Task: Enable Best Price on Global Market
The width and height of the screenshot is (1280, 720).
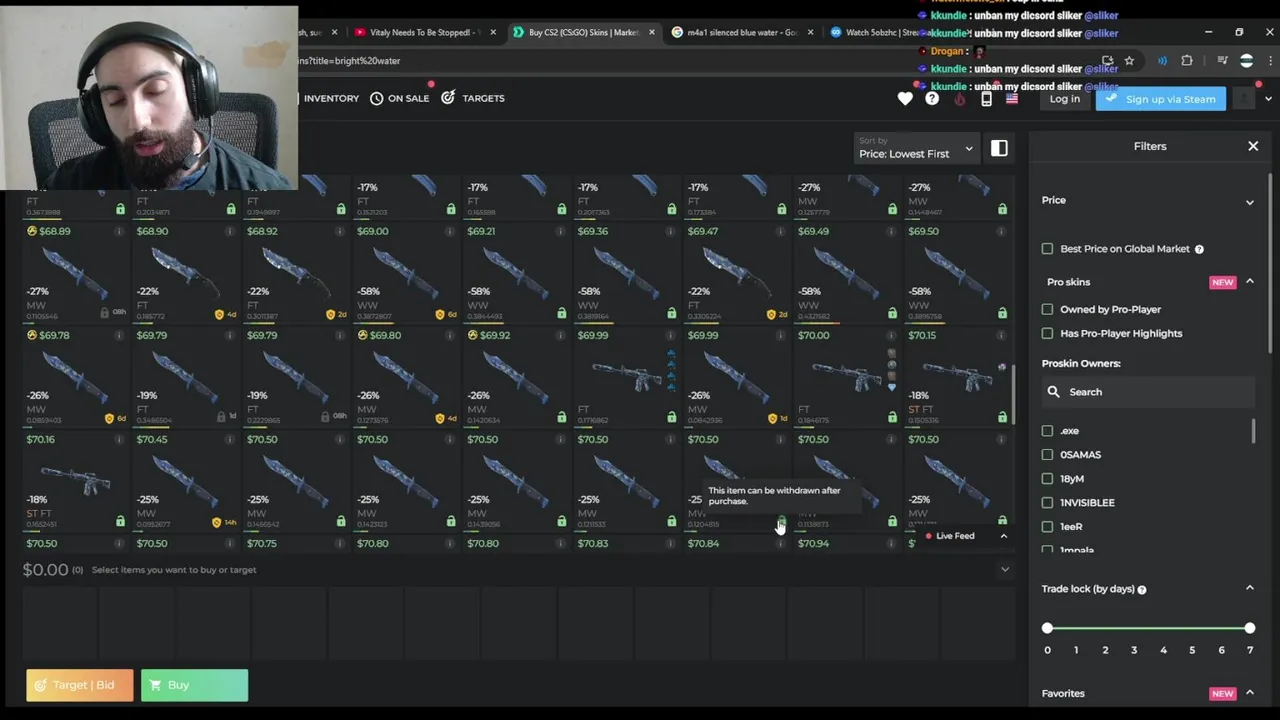Action: [x=1047, y=249]
